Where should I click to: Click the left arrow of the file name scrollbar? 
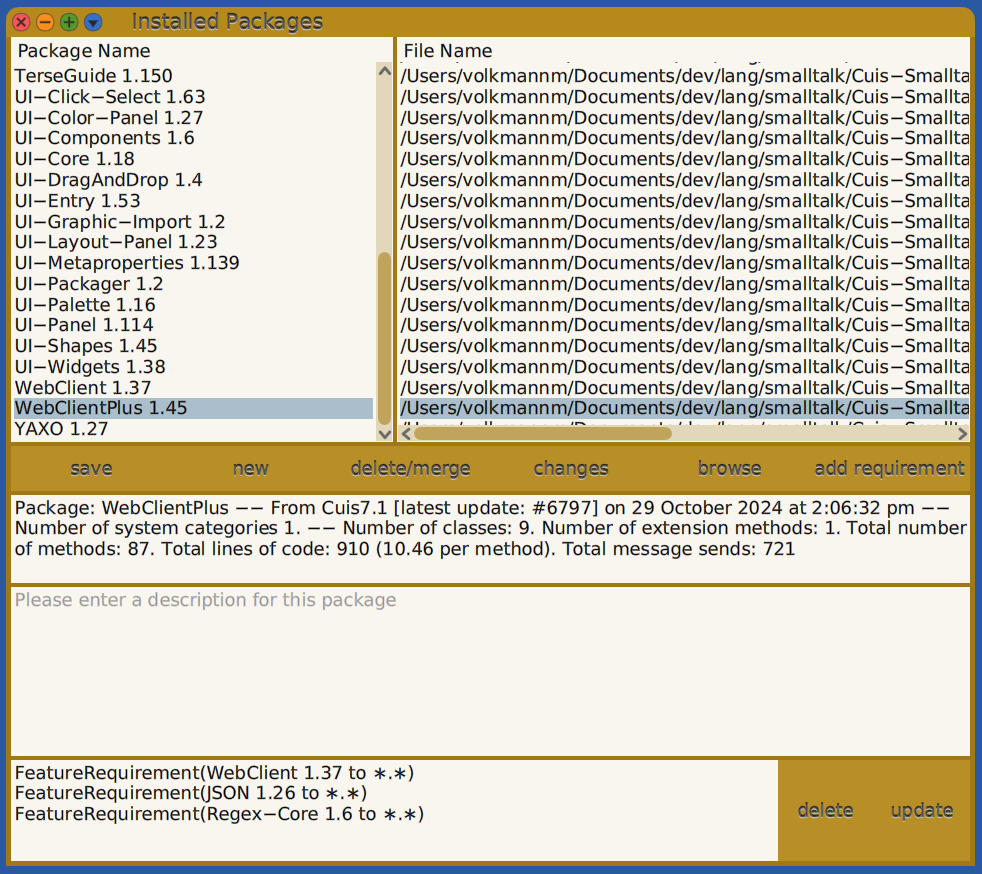(406, 434)
